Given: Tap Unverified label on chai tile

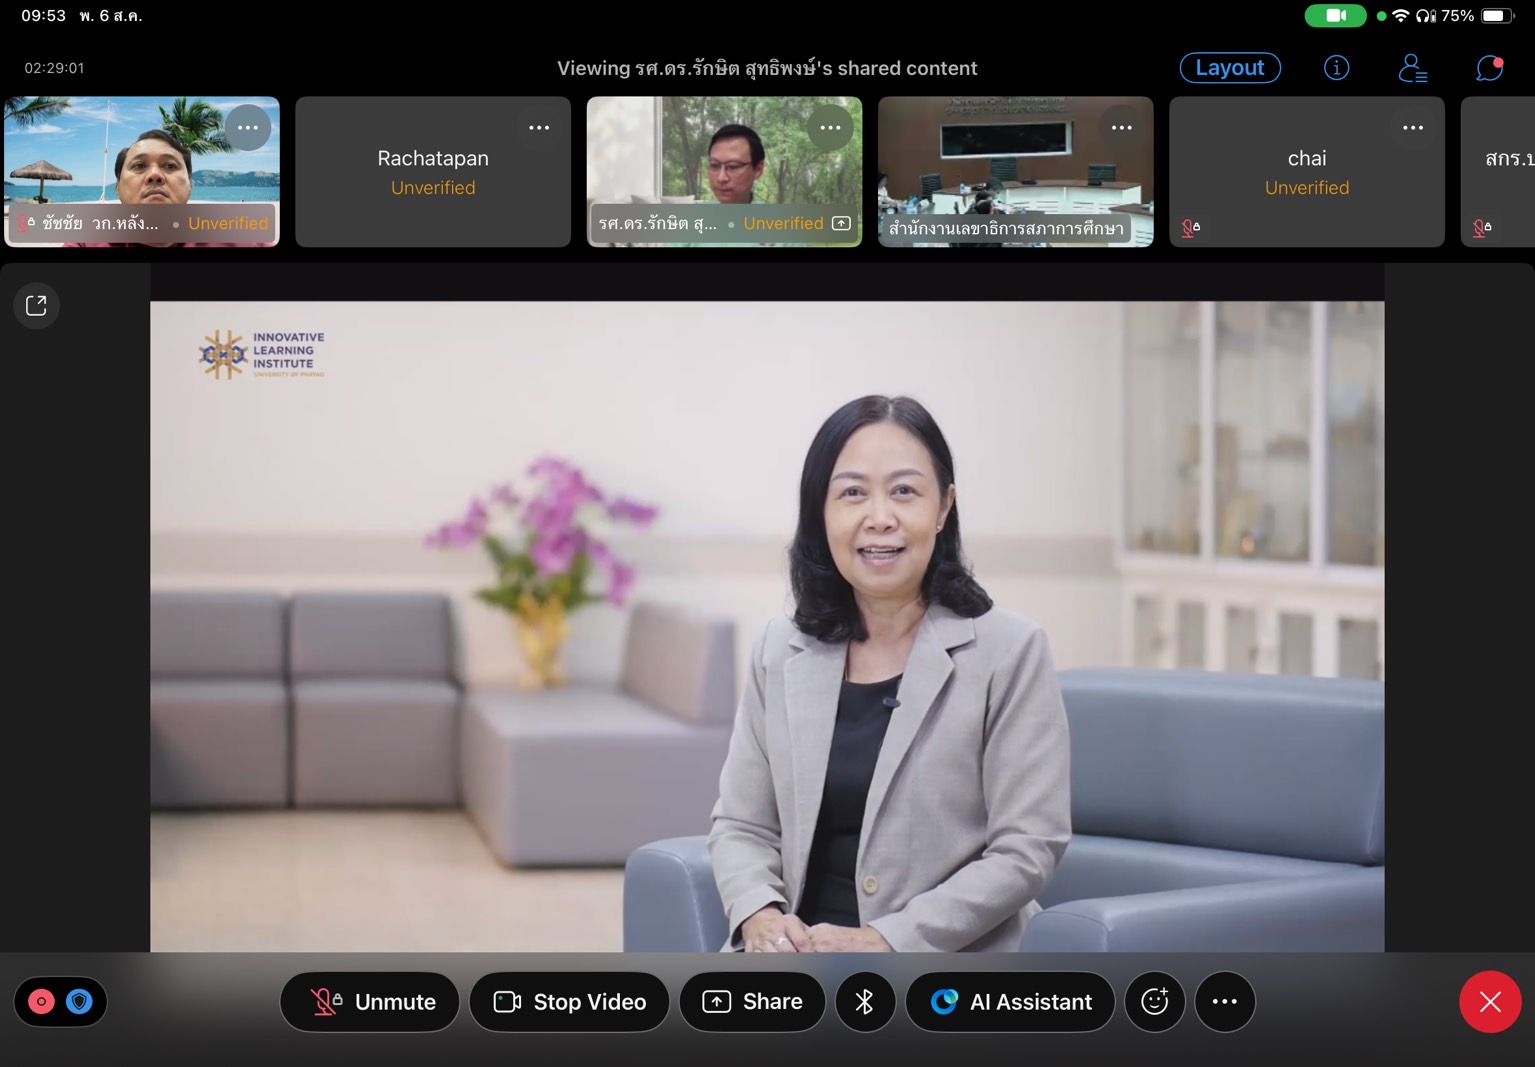Looking at the screenshot, I should (1307, 188).
